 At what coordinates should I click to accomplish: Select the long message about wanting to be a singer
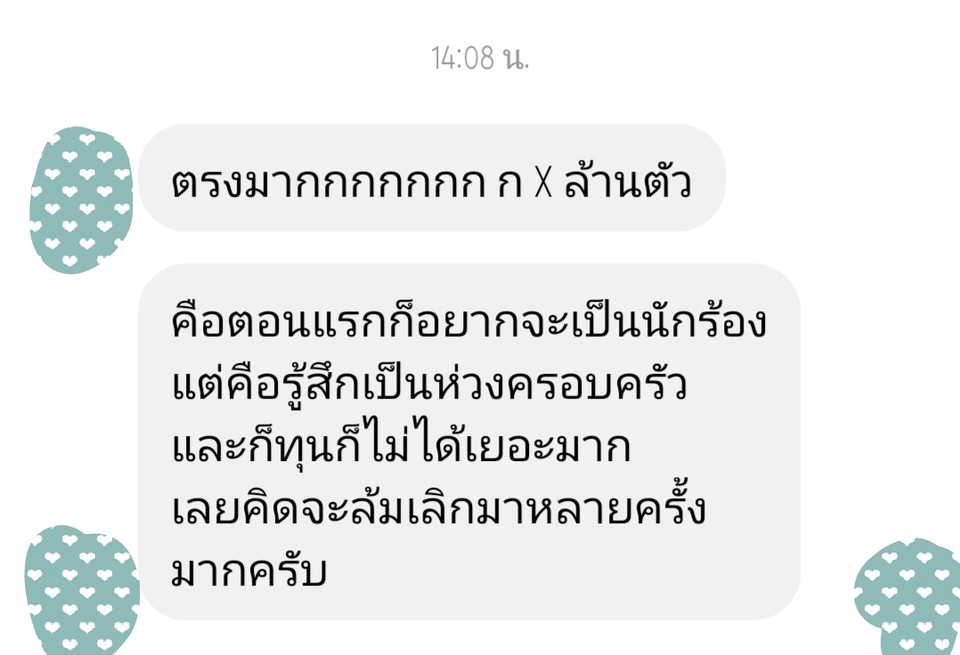point(469,442)
